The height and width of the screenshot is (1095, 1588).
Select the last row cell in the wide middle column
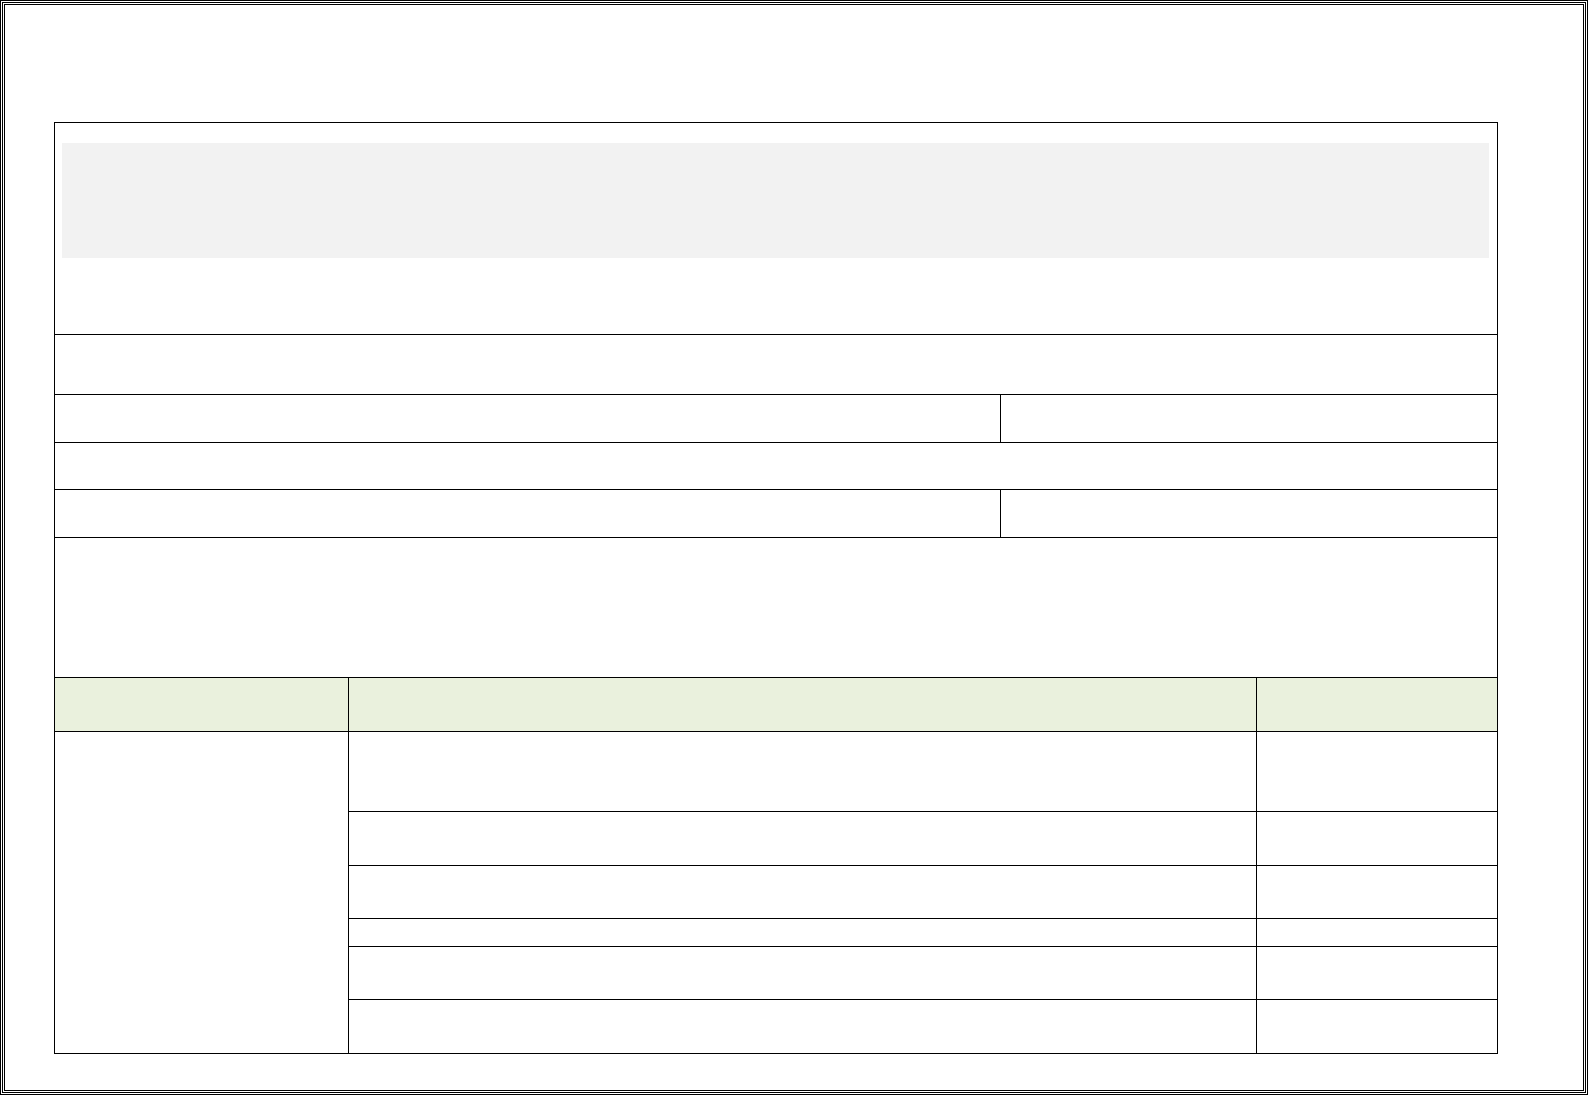(x=802, y=1026)
